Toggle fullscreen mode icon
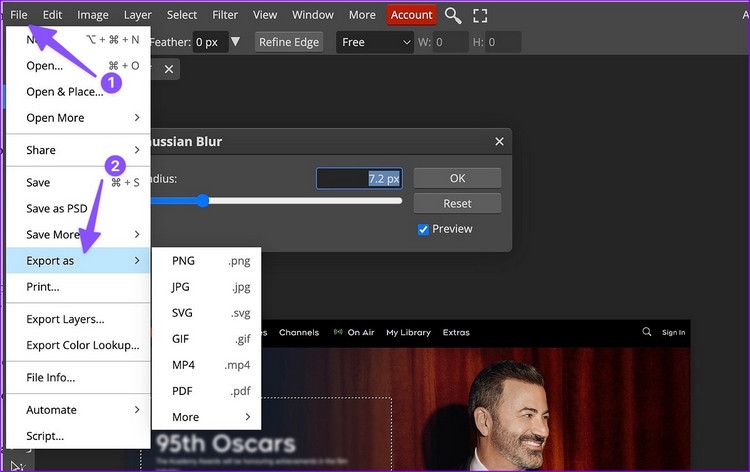This screenshot has height=472, width=750. [x=480, y=16]
